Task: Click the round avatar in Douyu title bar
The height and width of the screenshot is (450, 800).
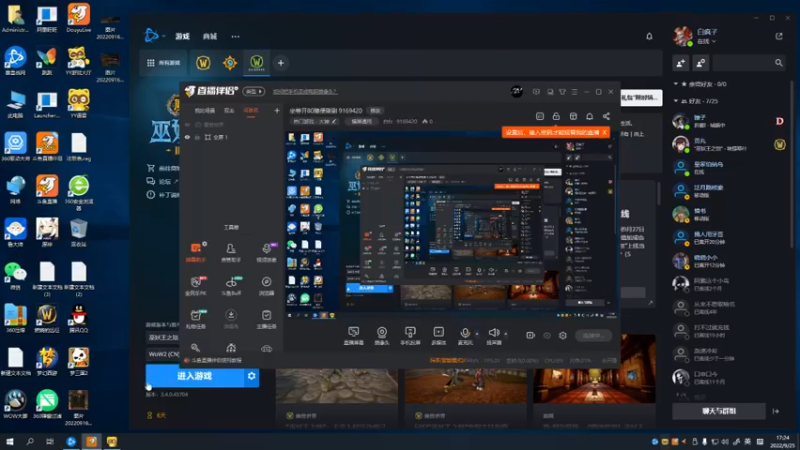Action: (516, 92)
